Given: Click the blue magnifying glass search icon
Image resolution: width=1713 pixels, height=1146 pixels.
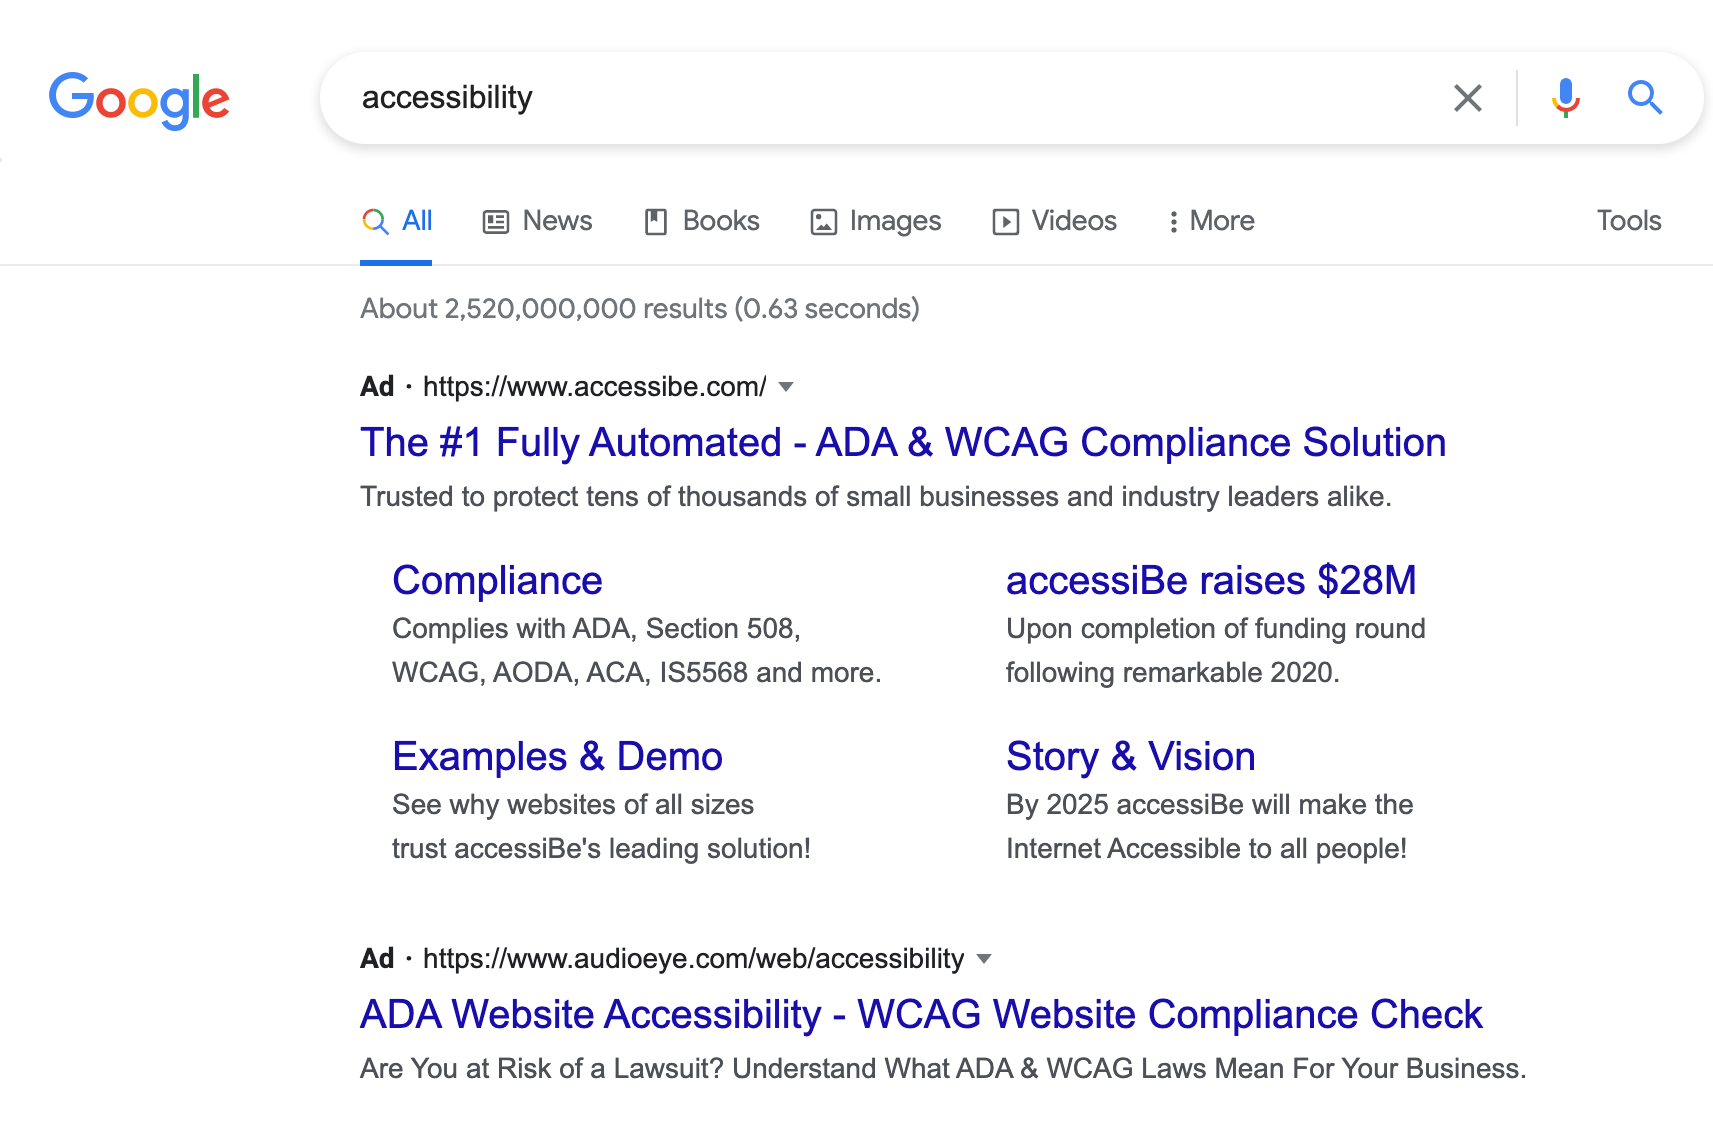Looking at the screenshot, I should click(1644, 98).
